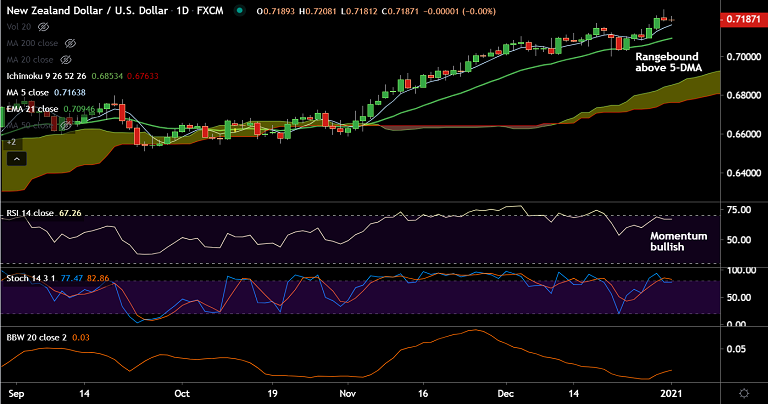Image resolution: width=768 pixels, height=404 pixels.
Task: Expand the +2 hidden indicators label
Action: (11, 143)
